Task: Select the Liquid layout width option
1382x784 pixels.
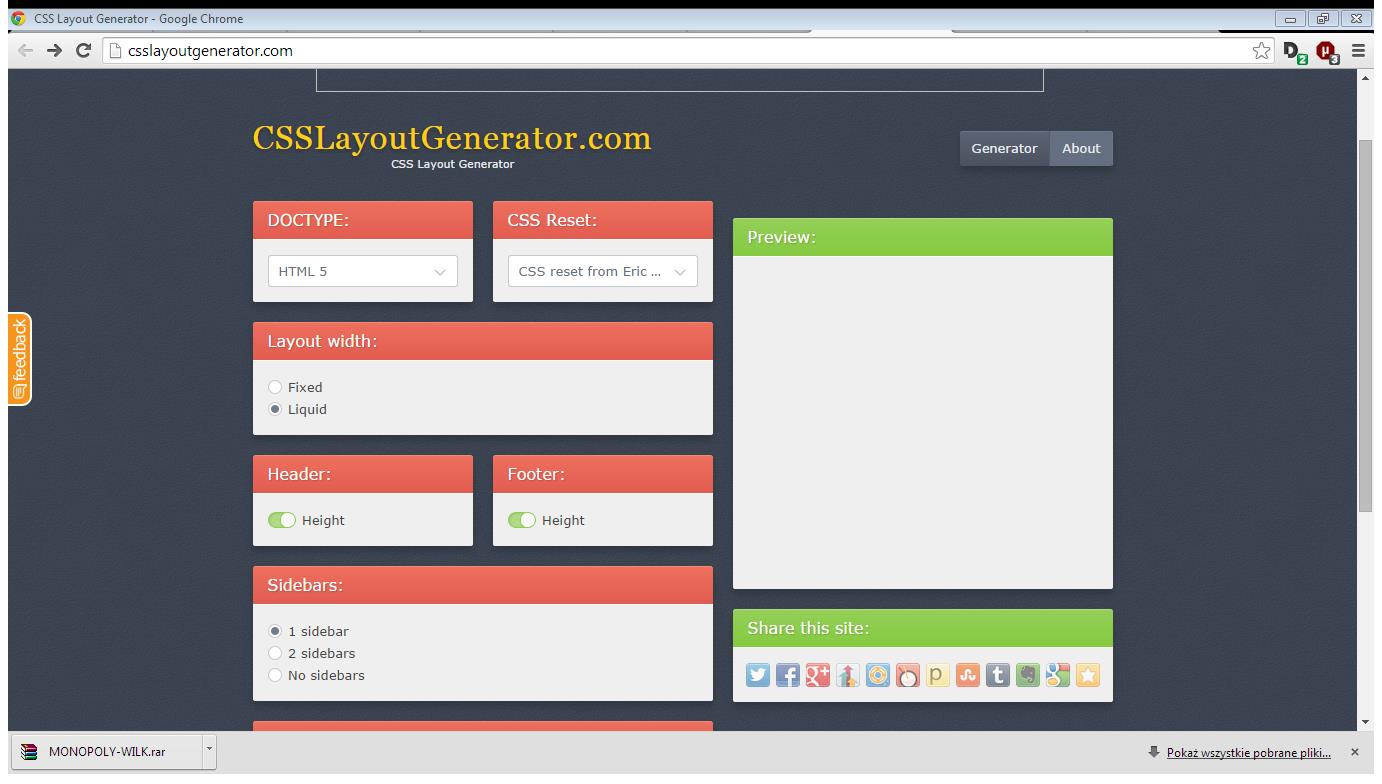Action: pos(275,409)
